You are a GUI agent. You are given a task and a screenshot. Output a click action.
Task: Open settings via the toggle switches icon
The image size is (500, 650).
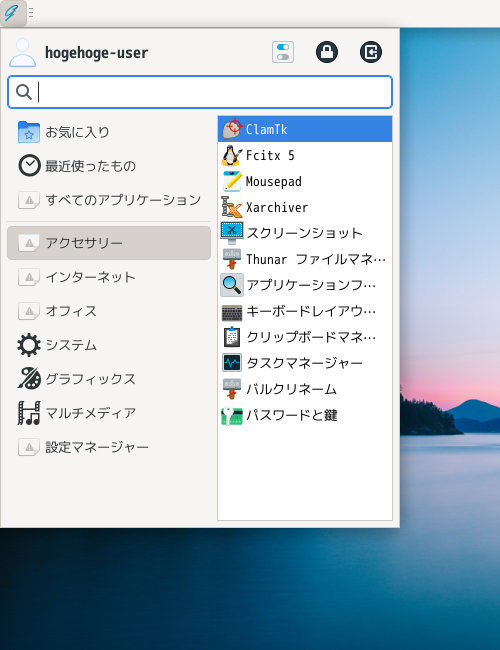(x=283, y=52)
